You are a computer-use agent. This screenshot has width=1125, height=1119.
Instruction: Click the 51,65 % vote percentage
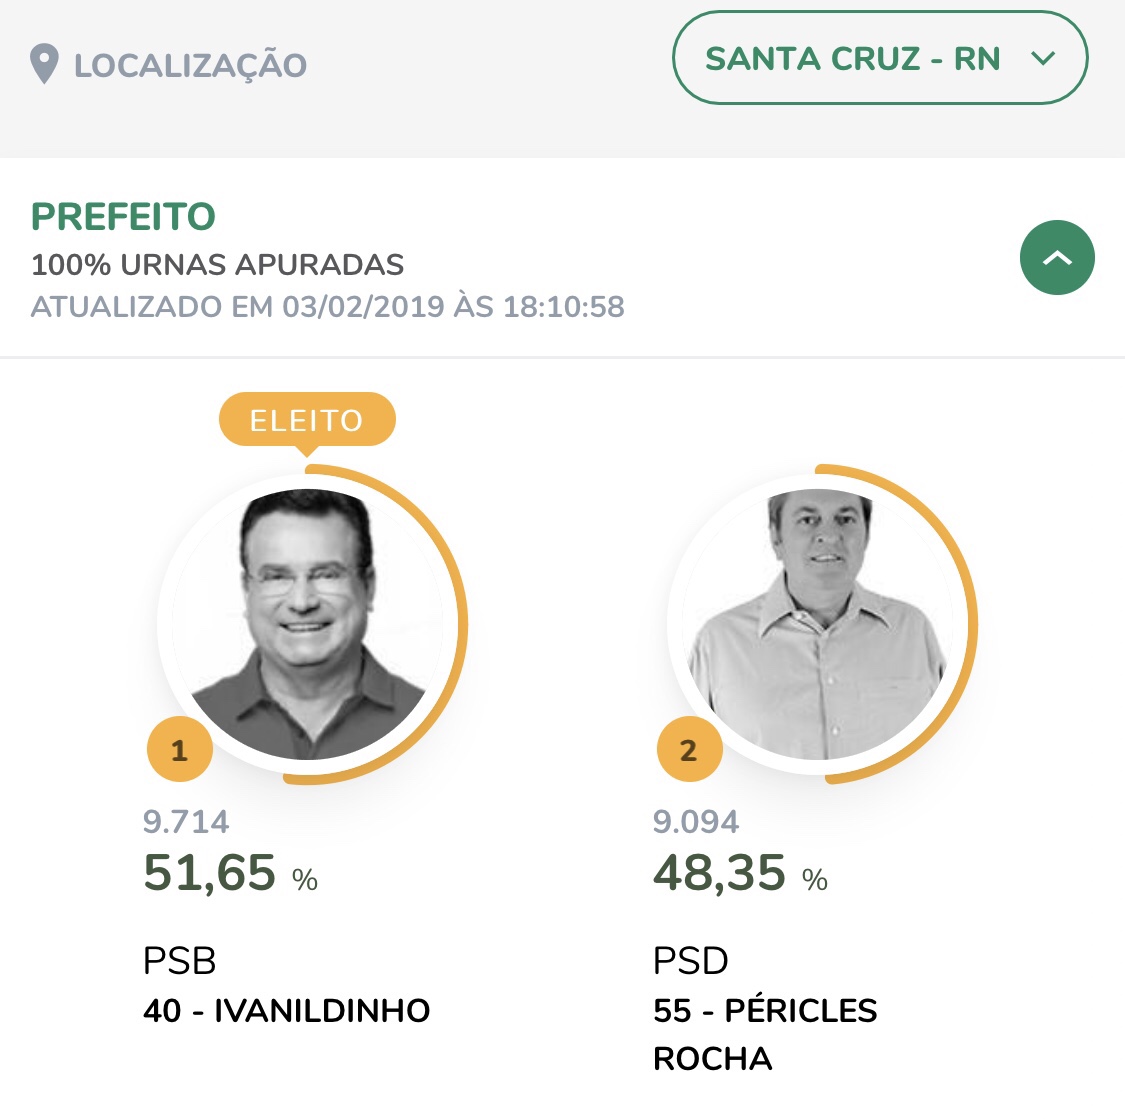230,873
